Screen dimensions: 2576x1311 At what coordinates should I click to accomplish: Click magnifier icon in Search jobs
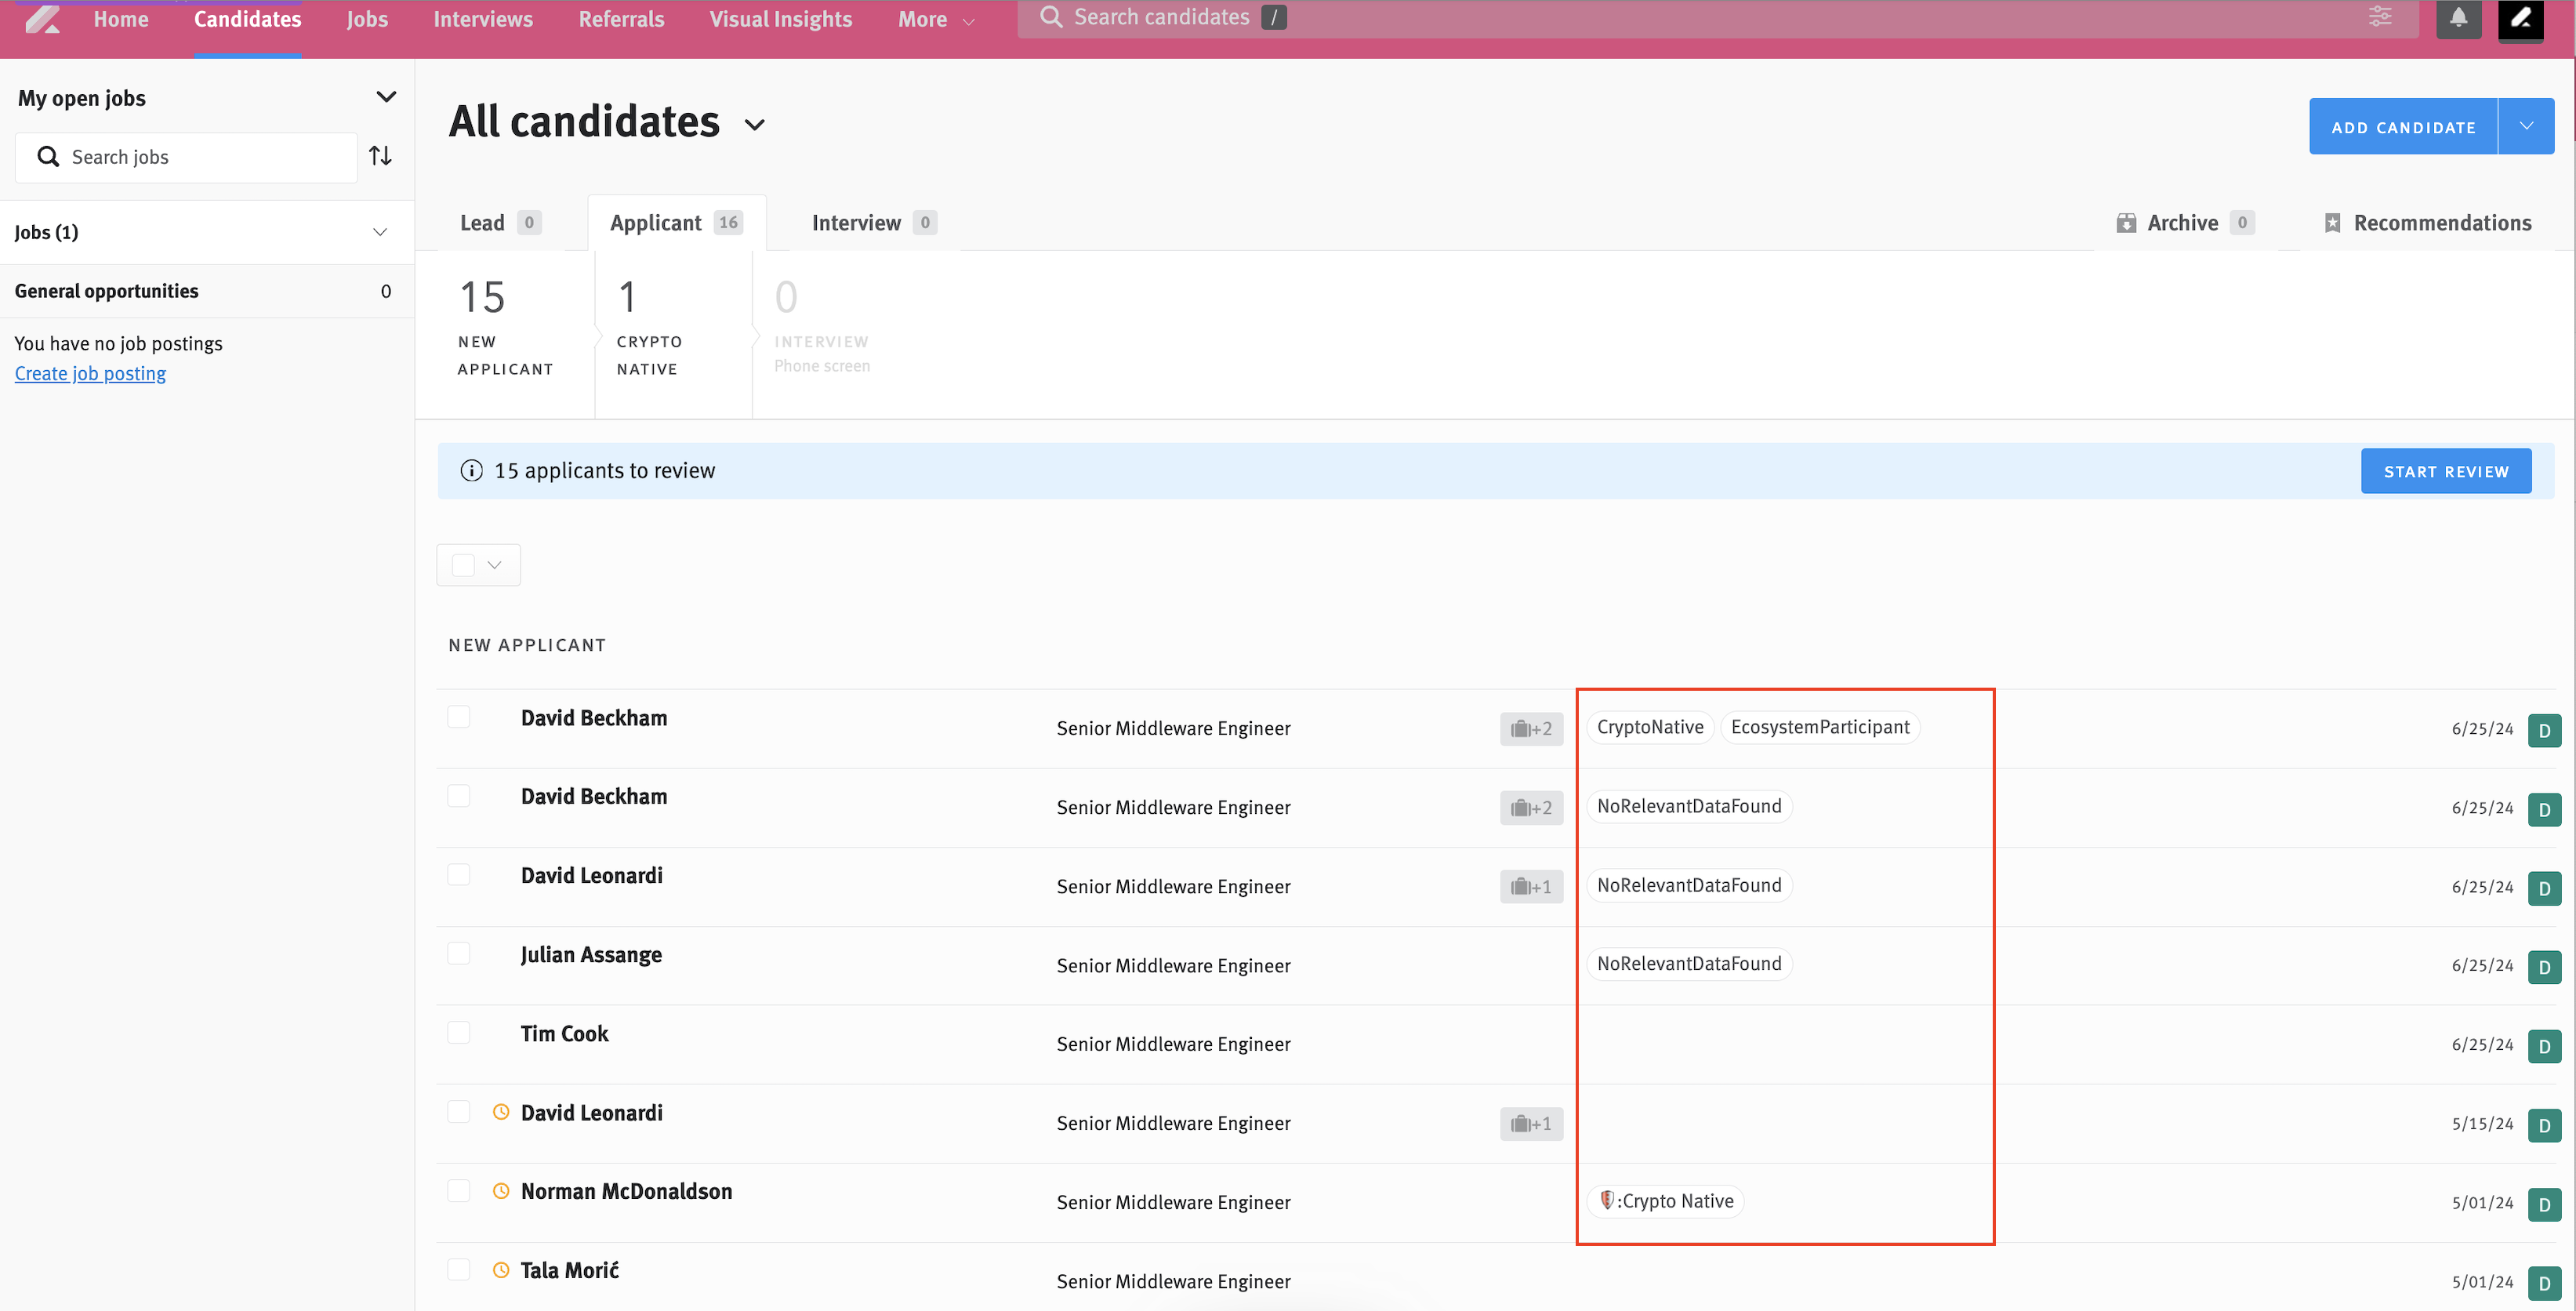47,157
